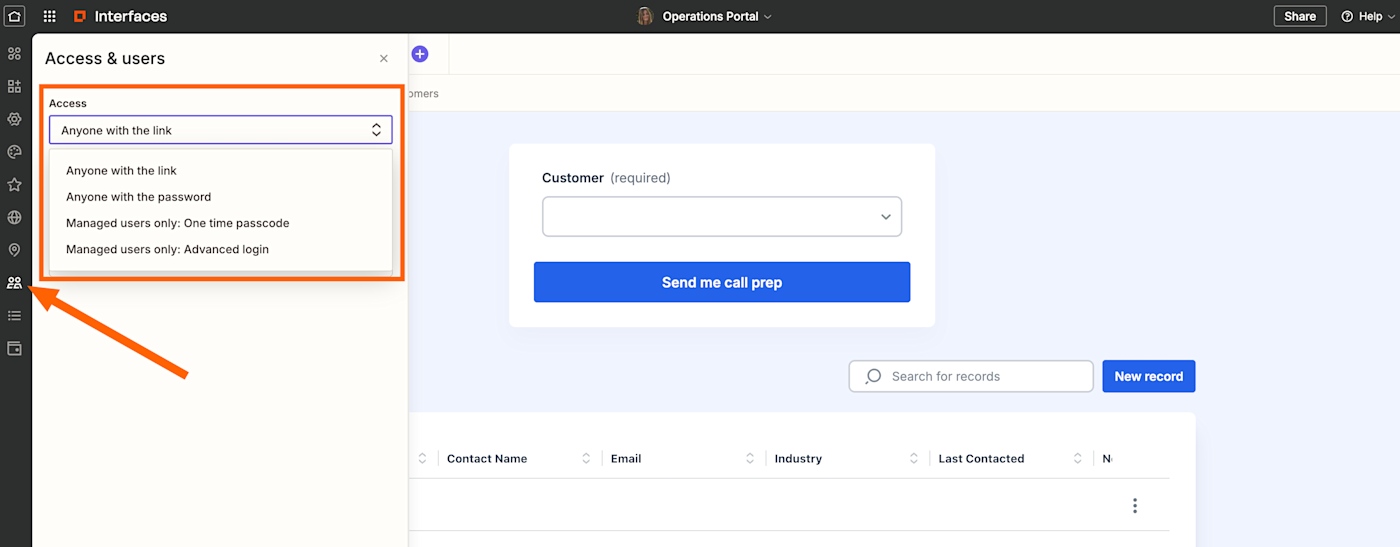The height and width of the screenshot is (547, 1400).
Task: Open Access & users people icon
Action: [14, 283]
